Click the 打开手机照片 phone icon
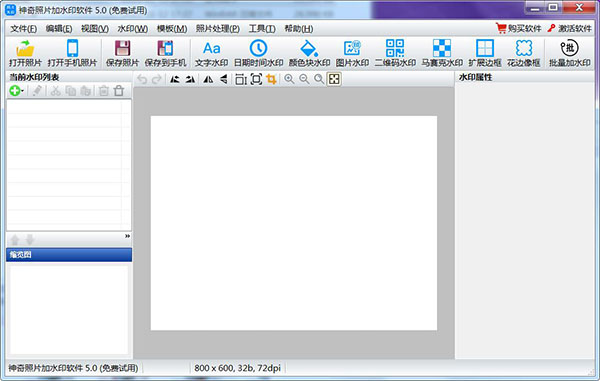 click(x=72, y=49)
